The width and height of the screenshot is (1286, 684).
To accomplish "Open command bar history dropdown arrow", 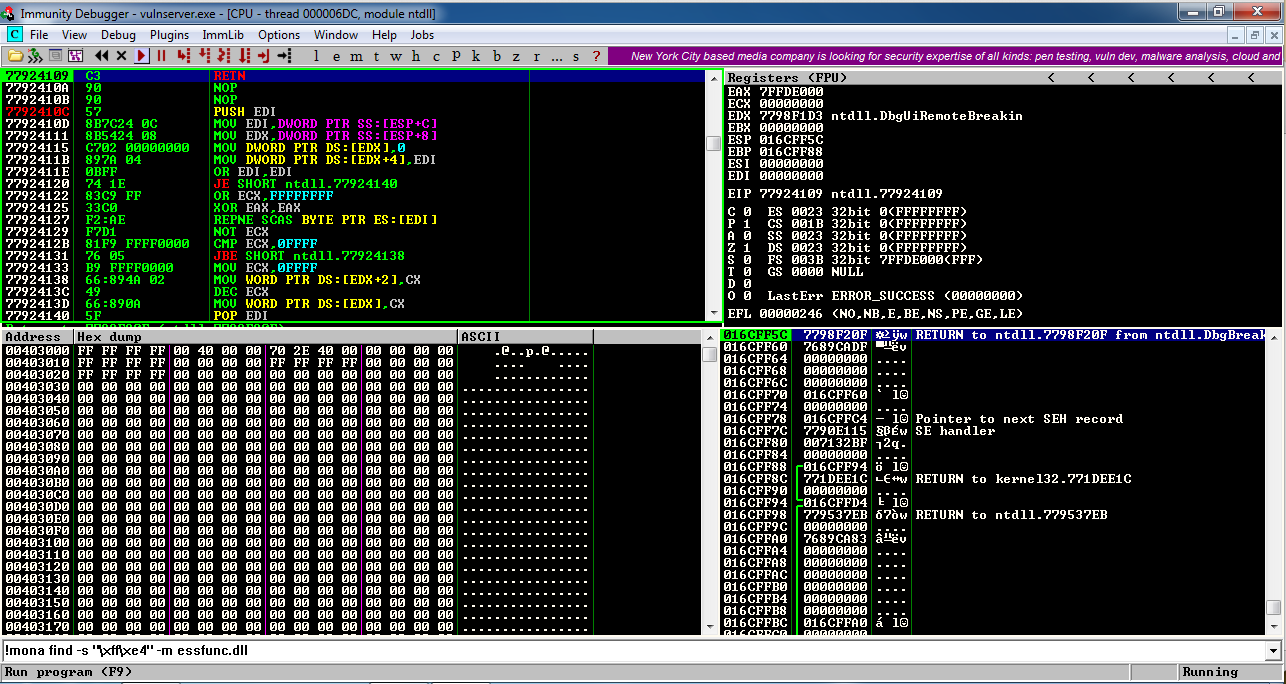I will (1273, 651).
